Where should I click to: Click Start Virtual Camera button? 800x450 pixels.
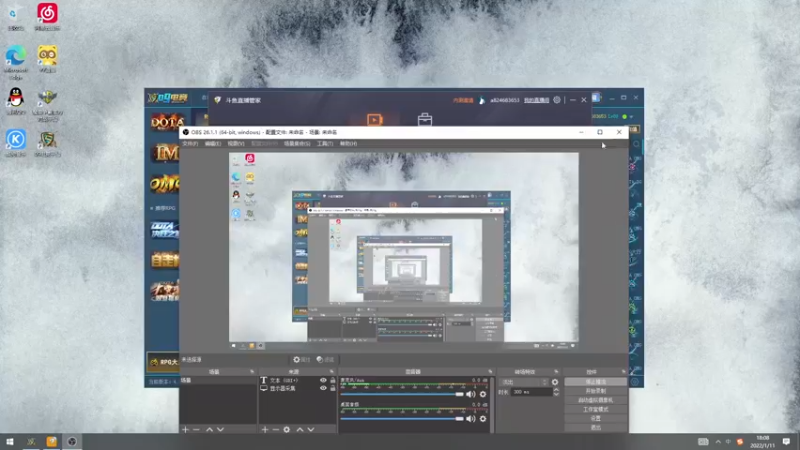(x=595, y=400)
